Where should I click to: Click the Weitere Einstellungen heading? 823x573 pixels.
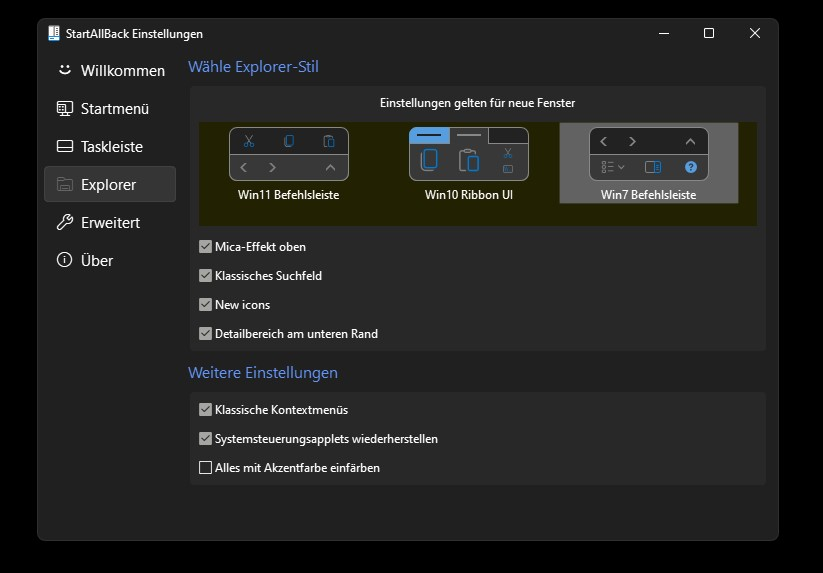pyautogui.click(x=263, y=373)
